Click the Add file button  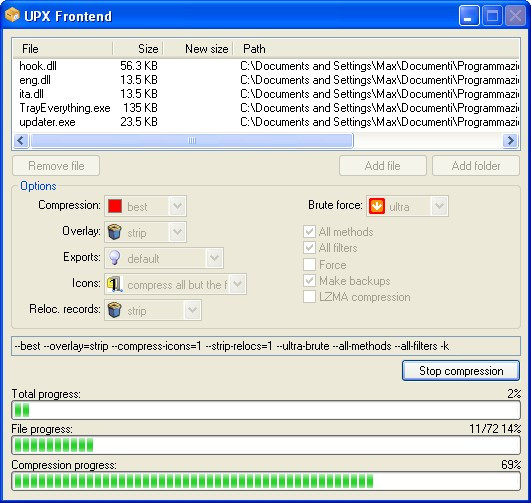383,166
